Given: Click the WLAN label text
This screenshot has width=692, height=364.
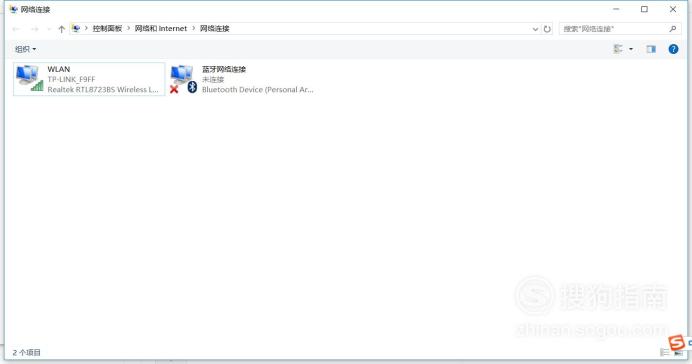Looking at the screenshot, I should pyautogui.click(x=59, y=69).
